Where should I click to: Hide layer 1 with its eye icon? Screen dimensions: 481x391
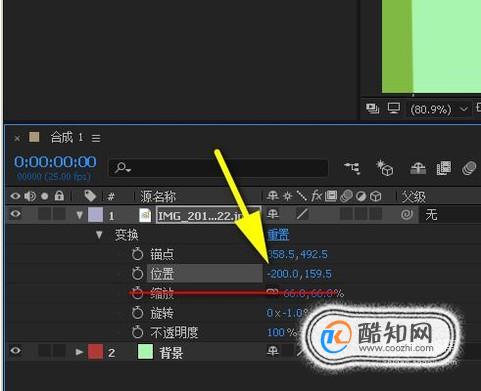pos(16,214)
